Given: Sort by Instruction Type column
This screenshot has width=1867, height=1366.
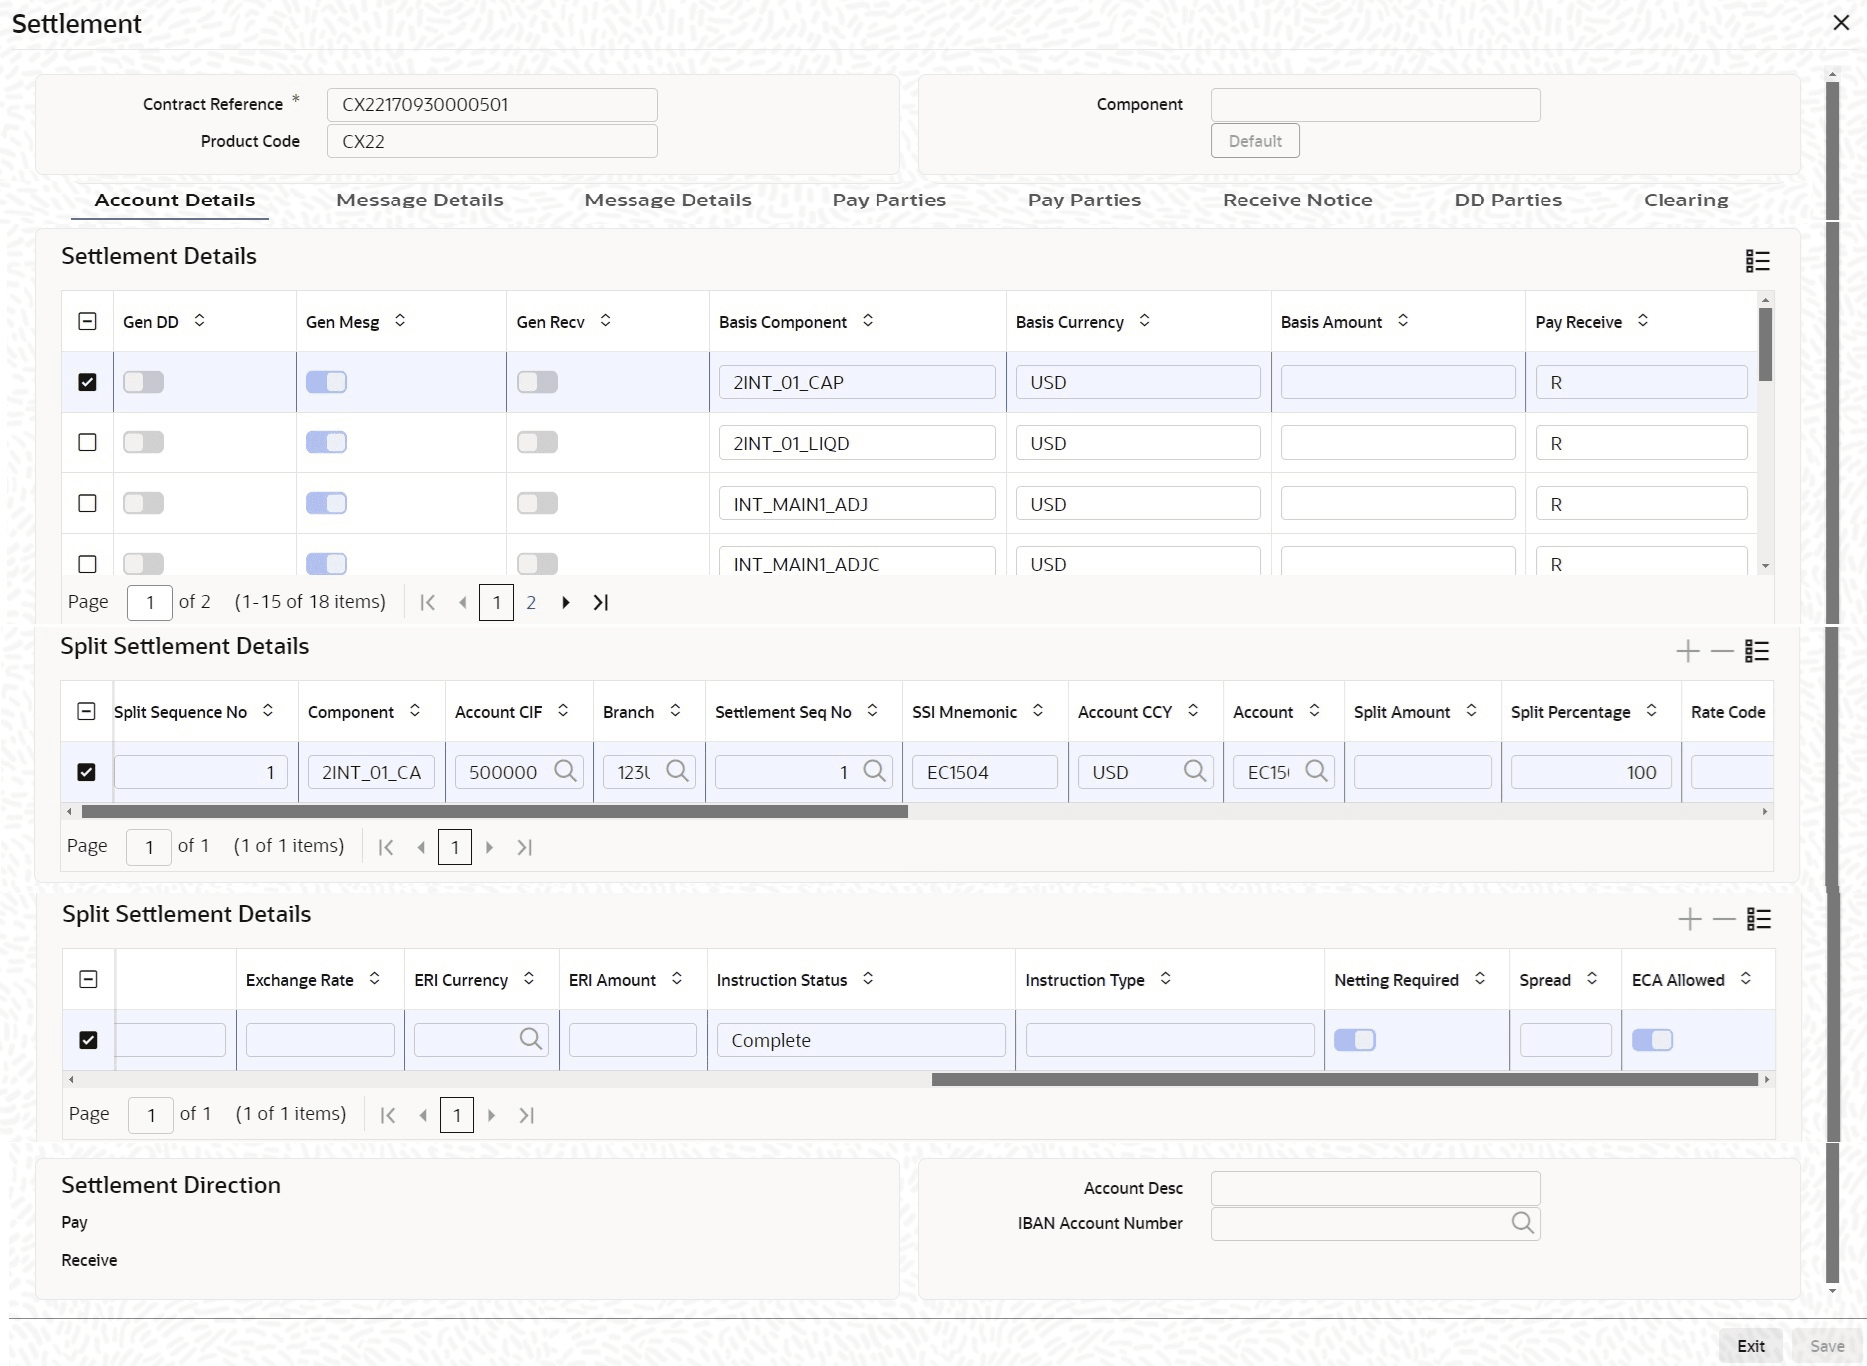Looking at the screenshot, I should click(1166, 978).
